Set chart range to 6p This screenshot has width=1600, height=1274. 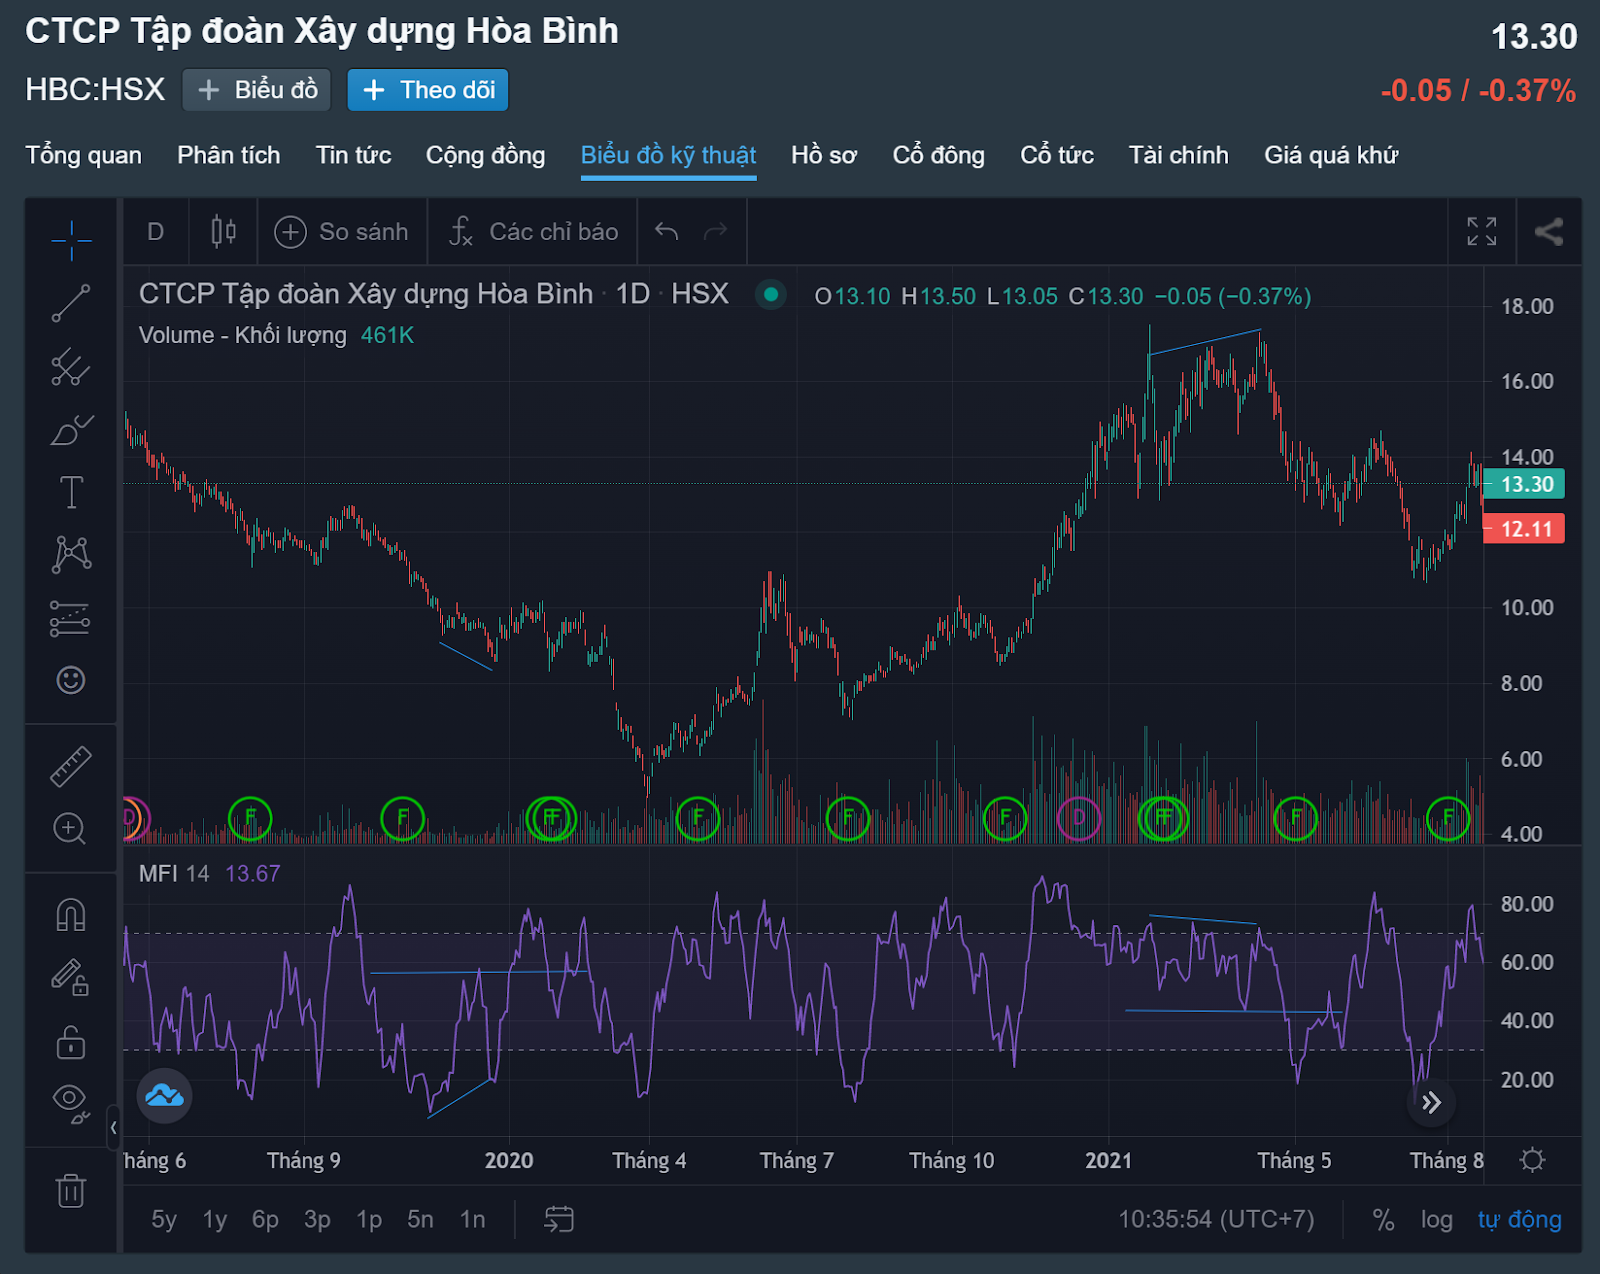tap(265, 1219)
